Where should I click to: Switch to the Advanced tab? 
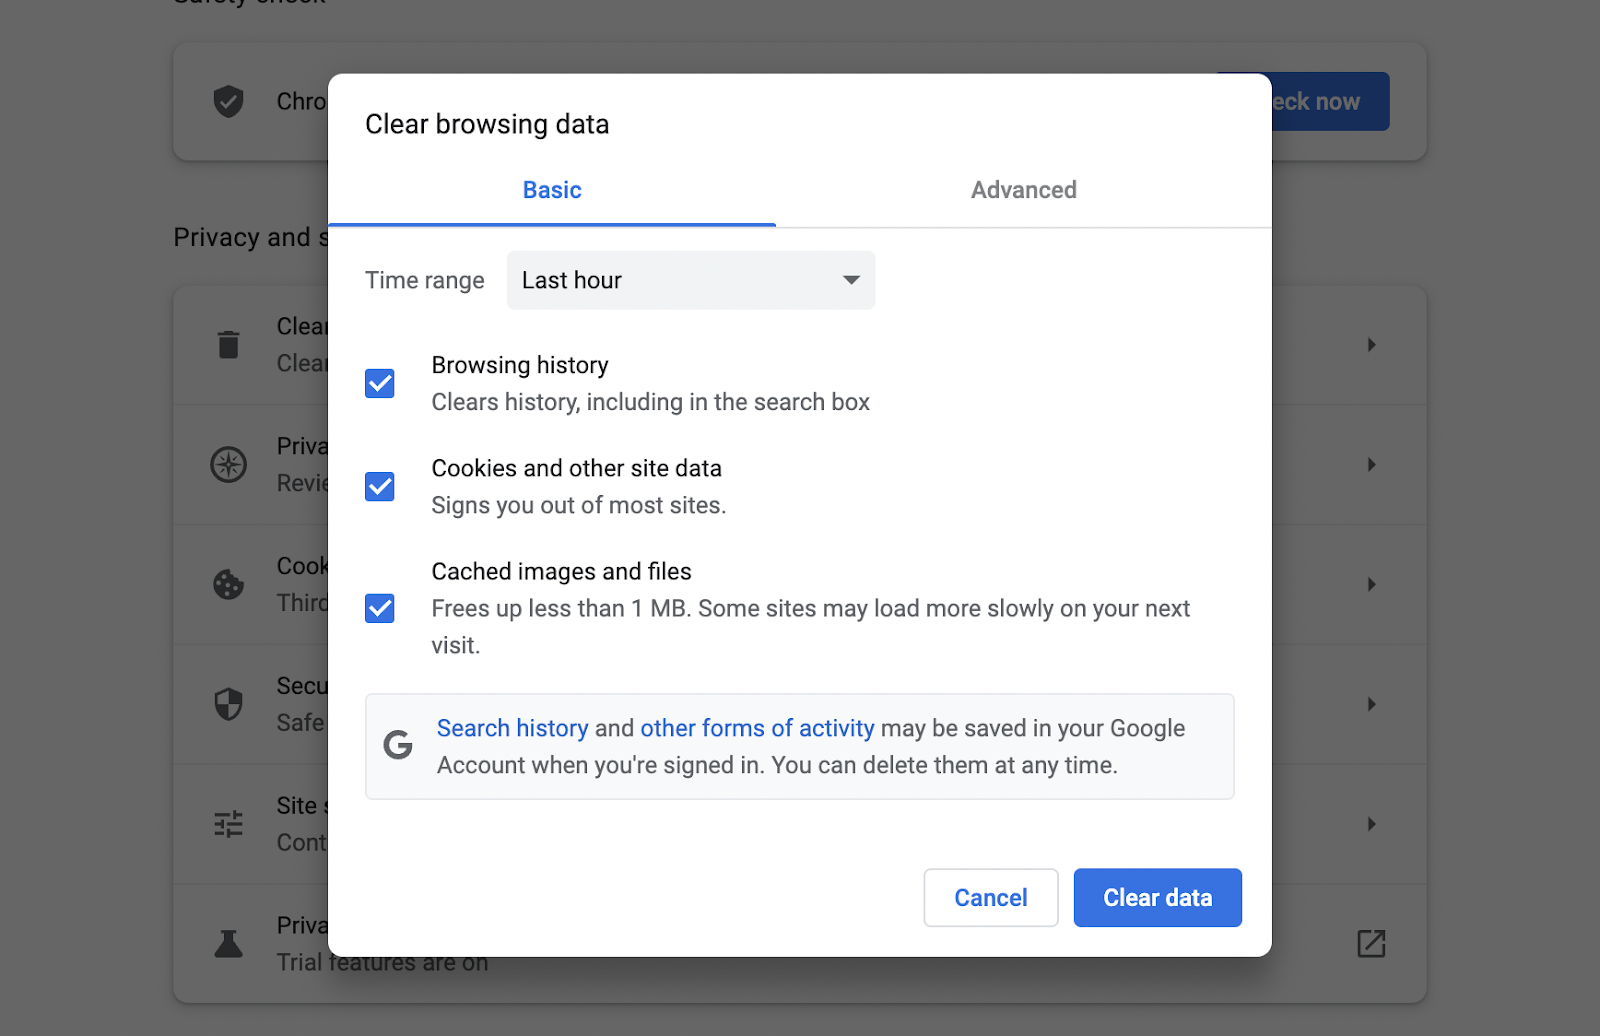click(1022, 190)
